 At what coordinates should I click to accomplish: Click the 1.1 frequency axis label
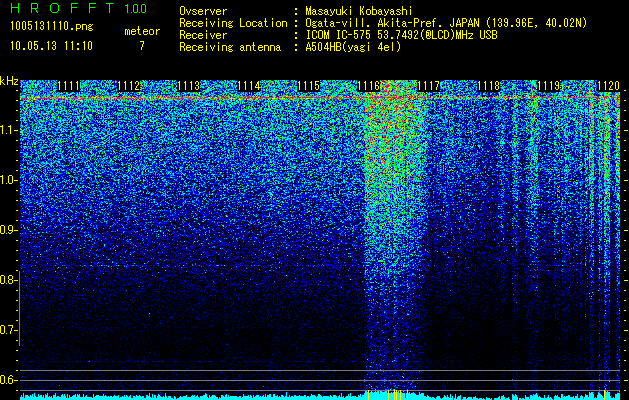point(7,130)
